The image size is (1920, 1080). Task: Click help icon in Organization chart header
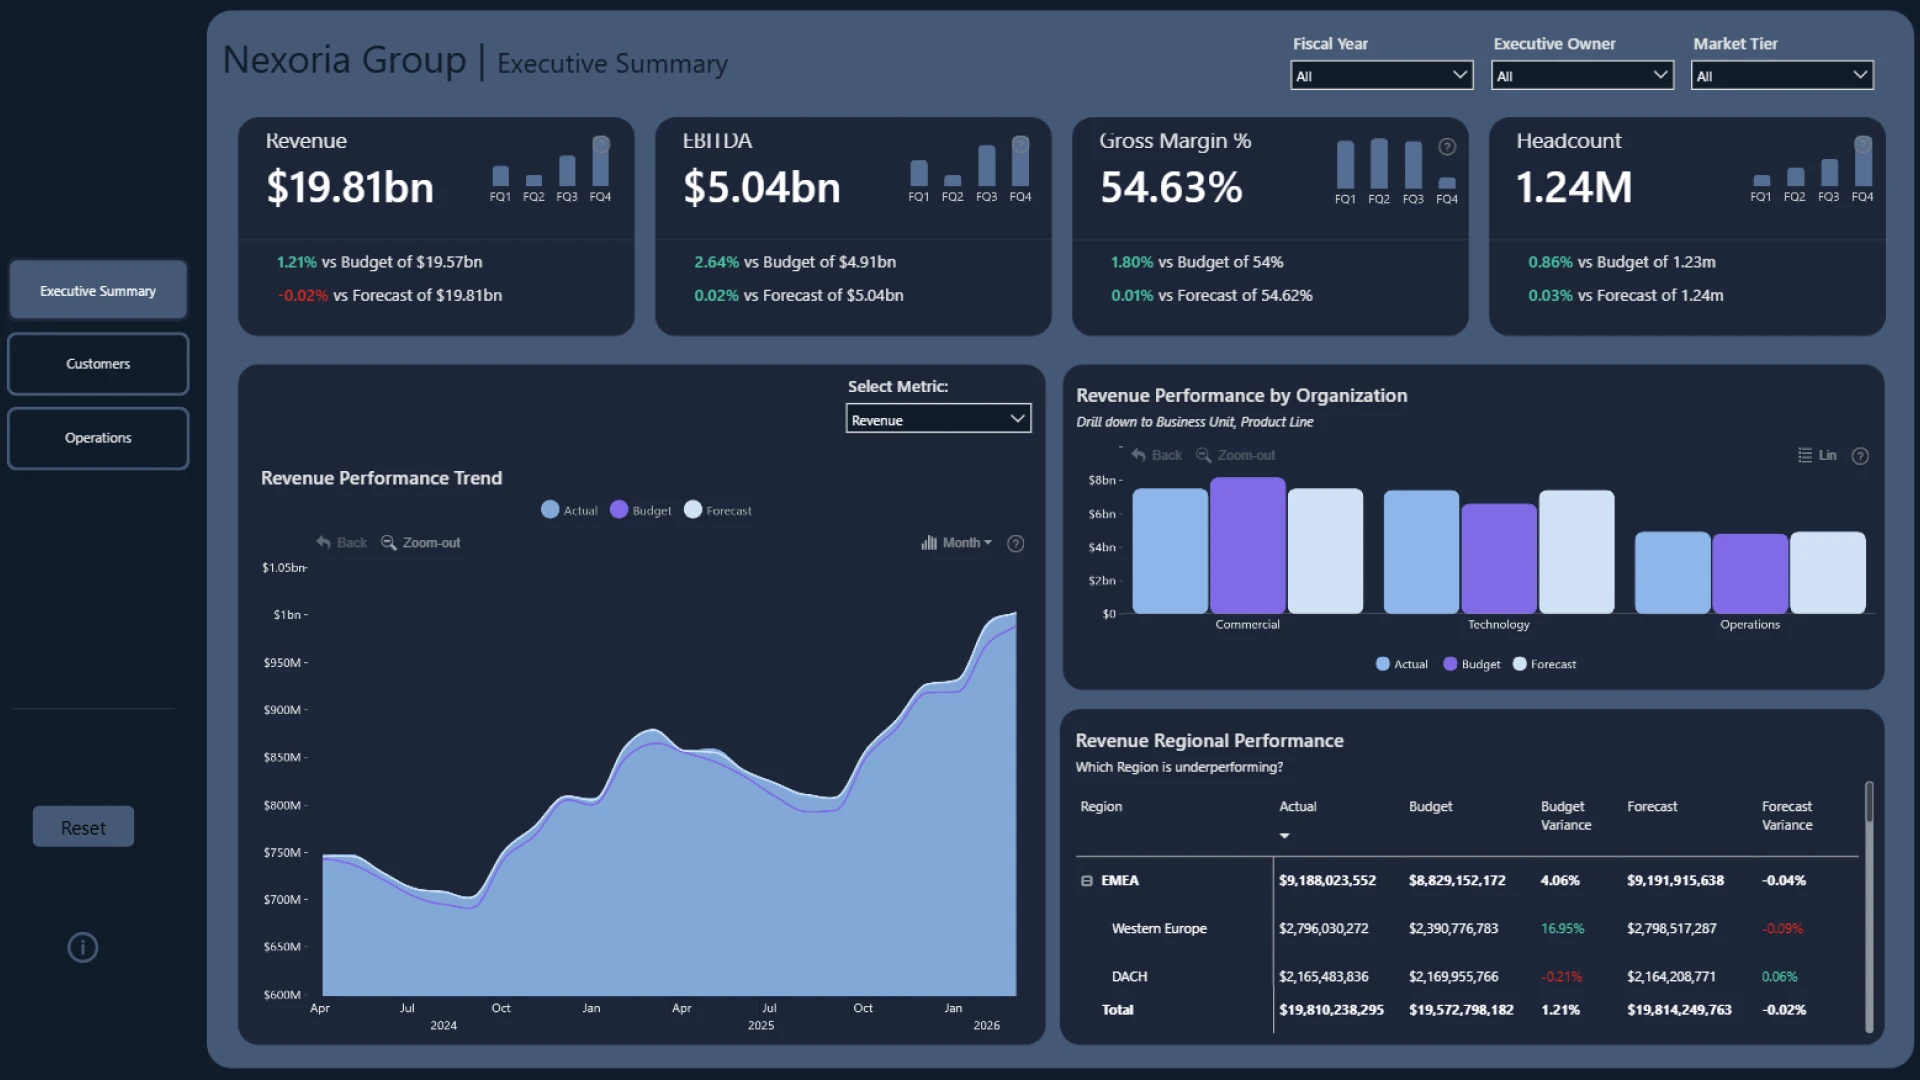click(x=1859, y=456)
